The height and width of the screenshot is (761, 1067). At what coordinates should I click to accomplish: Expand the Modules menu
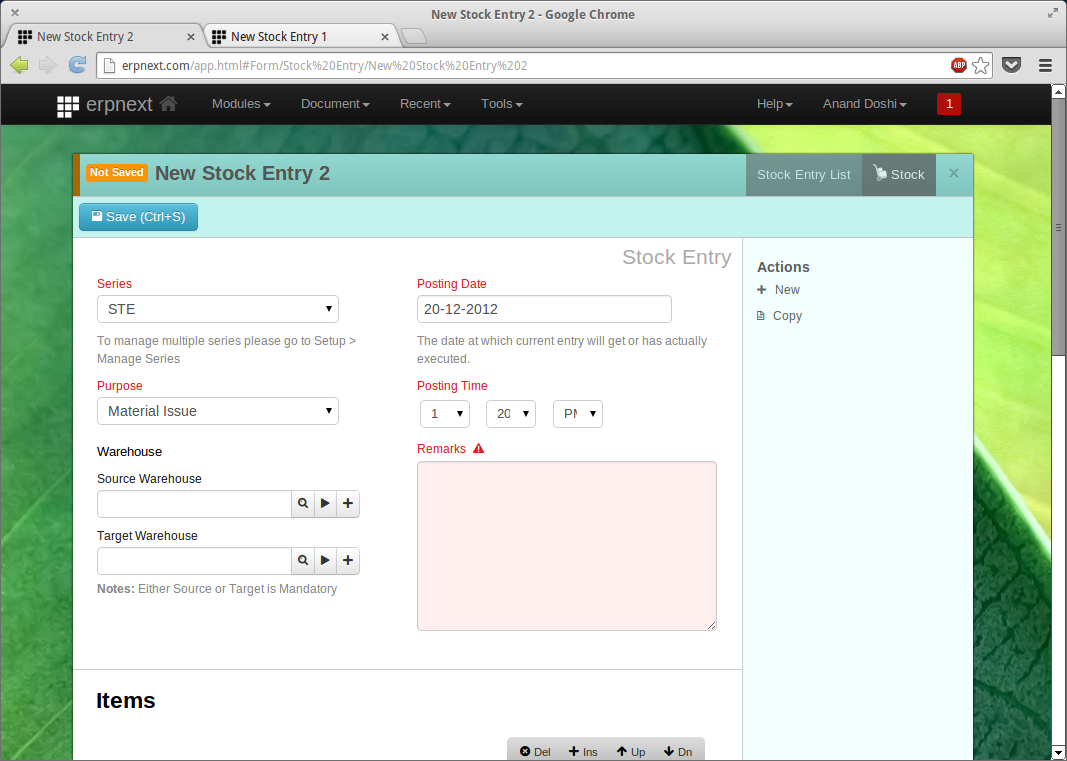tap(241, 103)
